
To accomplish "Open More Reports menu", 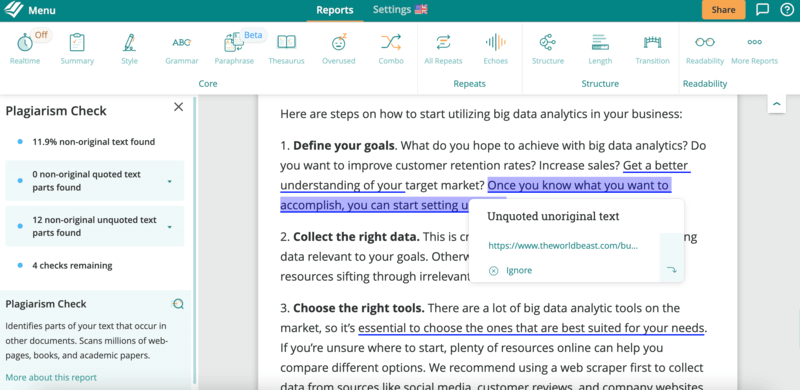I will (754, 49).
